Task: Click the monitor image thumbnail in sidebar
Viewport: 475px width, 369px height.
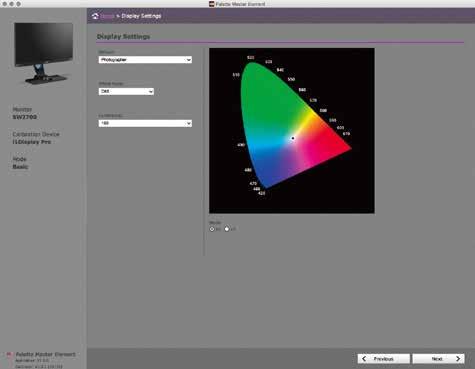Action: [43, 53]
